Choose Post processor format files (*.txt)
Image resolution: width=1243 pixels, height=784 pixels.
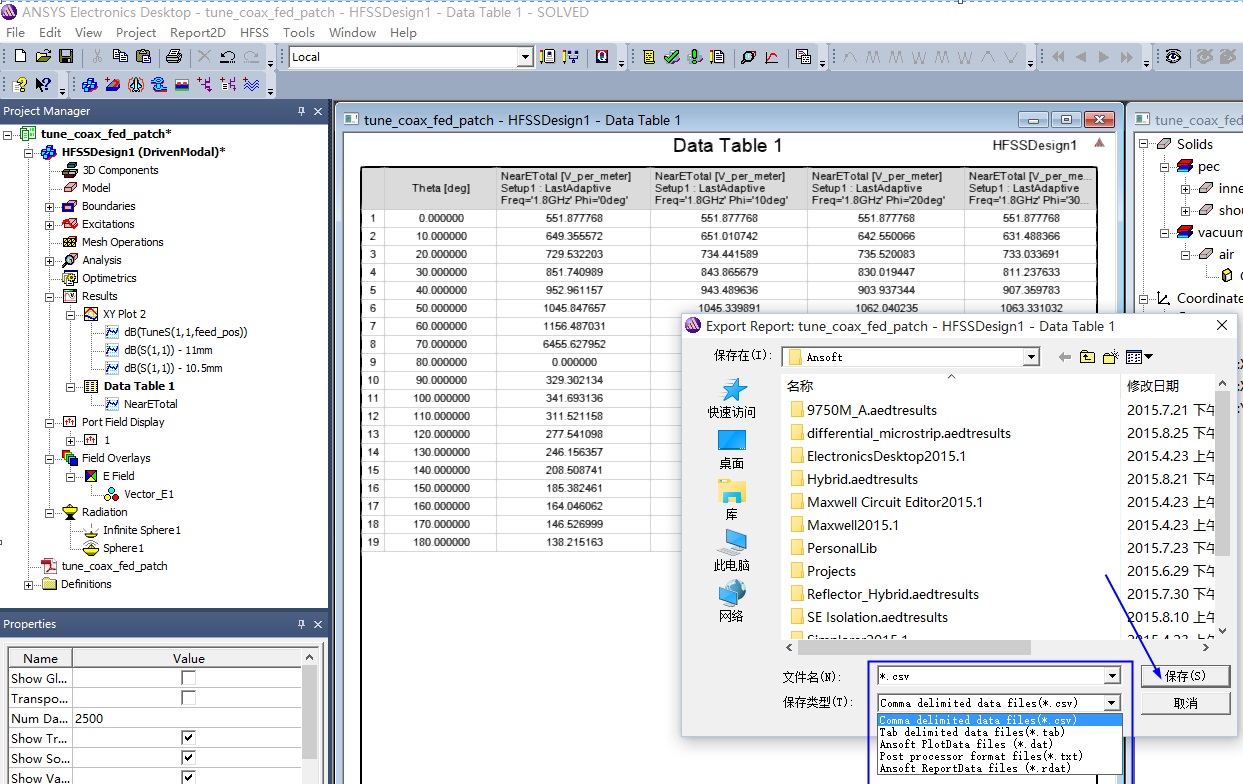pos(1000,756)
